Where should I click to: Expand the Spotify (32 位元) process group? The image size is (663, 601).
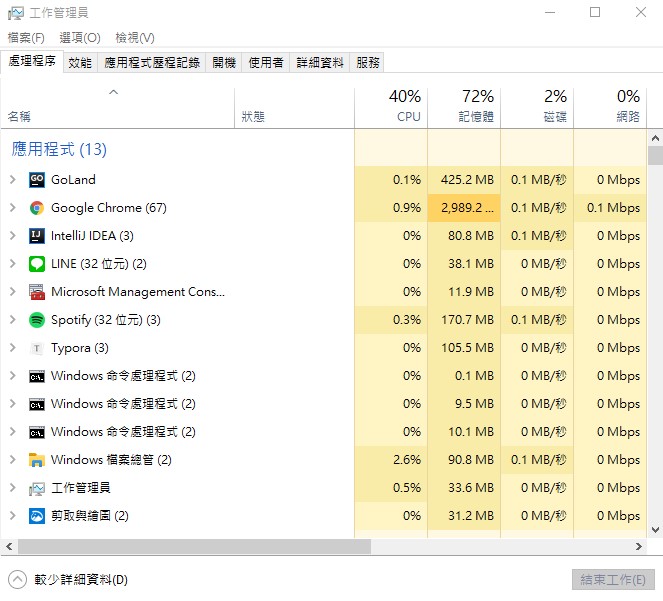click(12, 320)
